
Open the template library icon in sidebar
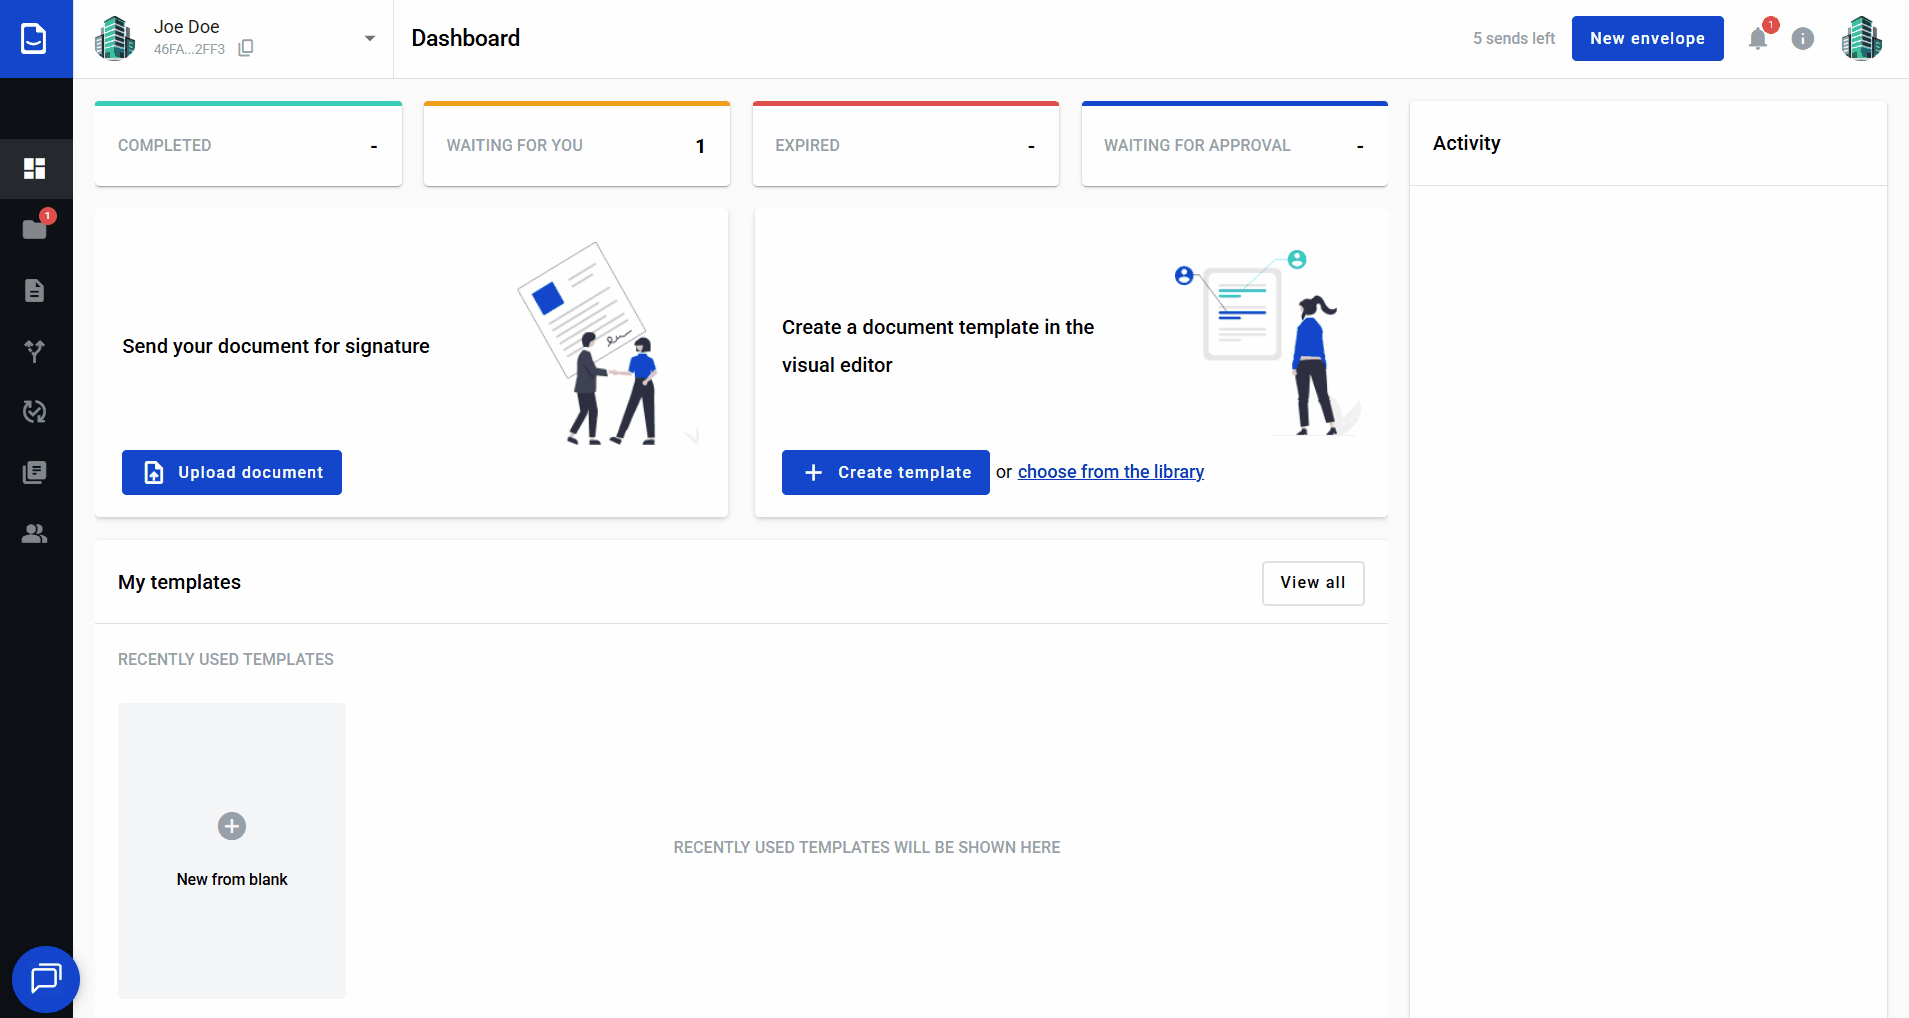[x=35, y=472]
